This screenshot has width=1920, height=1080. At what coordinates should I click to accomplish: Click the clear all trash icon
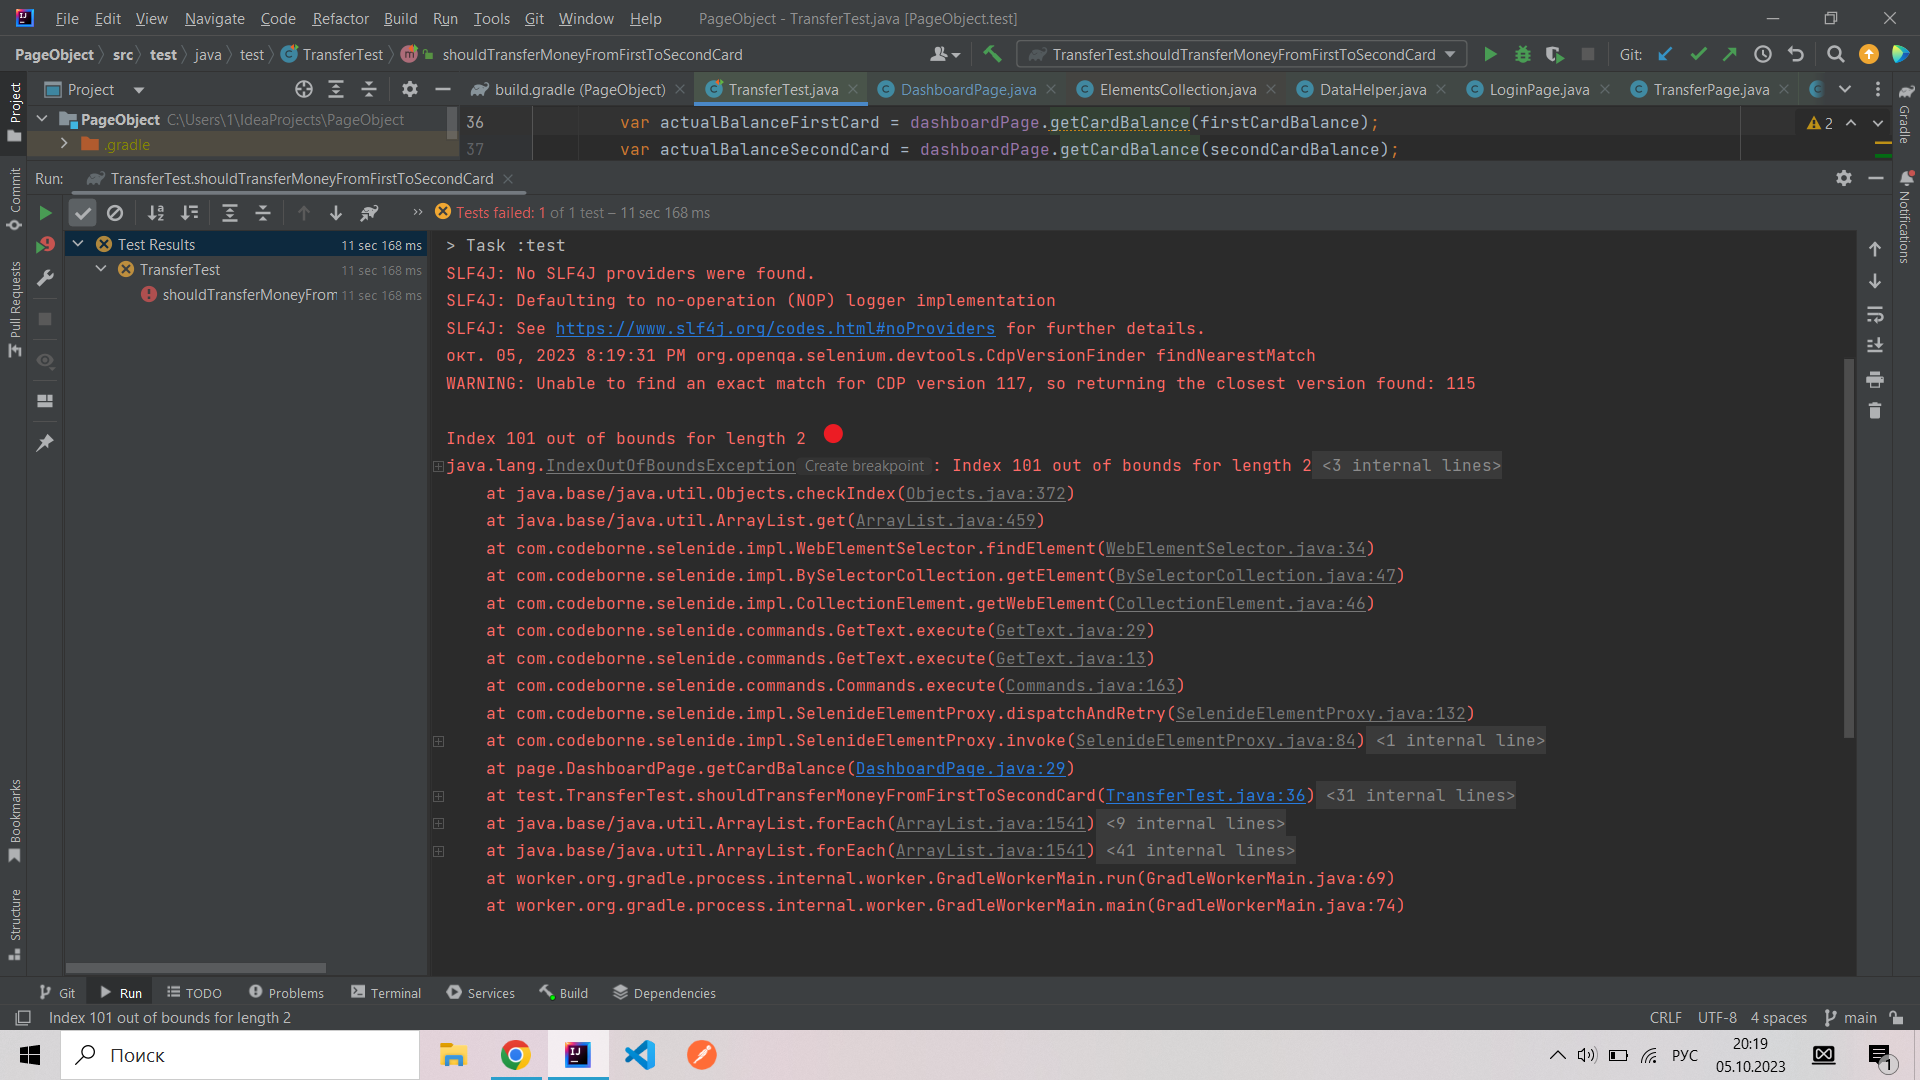tap(1875, 411)
